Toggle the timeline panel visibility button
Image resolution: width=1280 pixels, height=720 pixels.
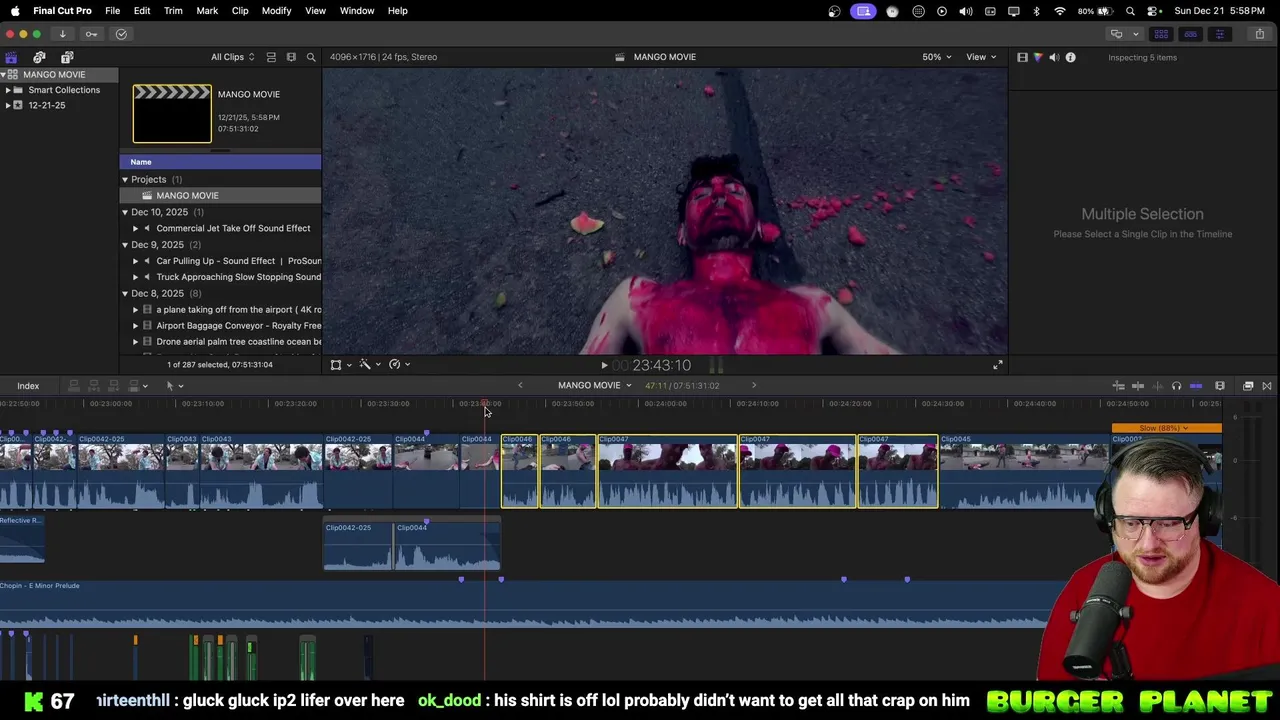(1190, 34)
